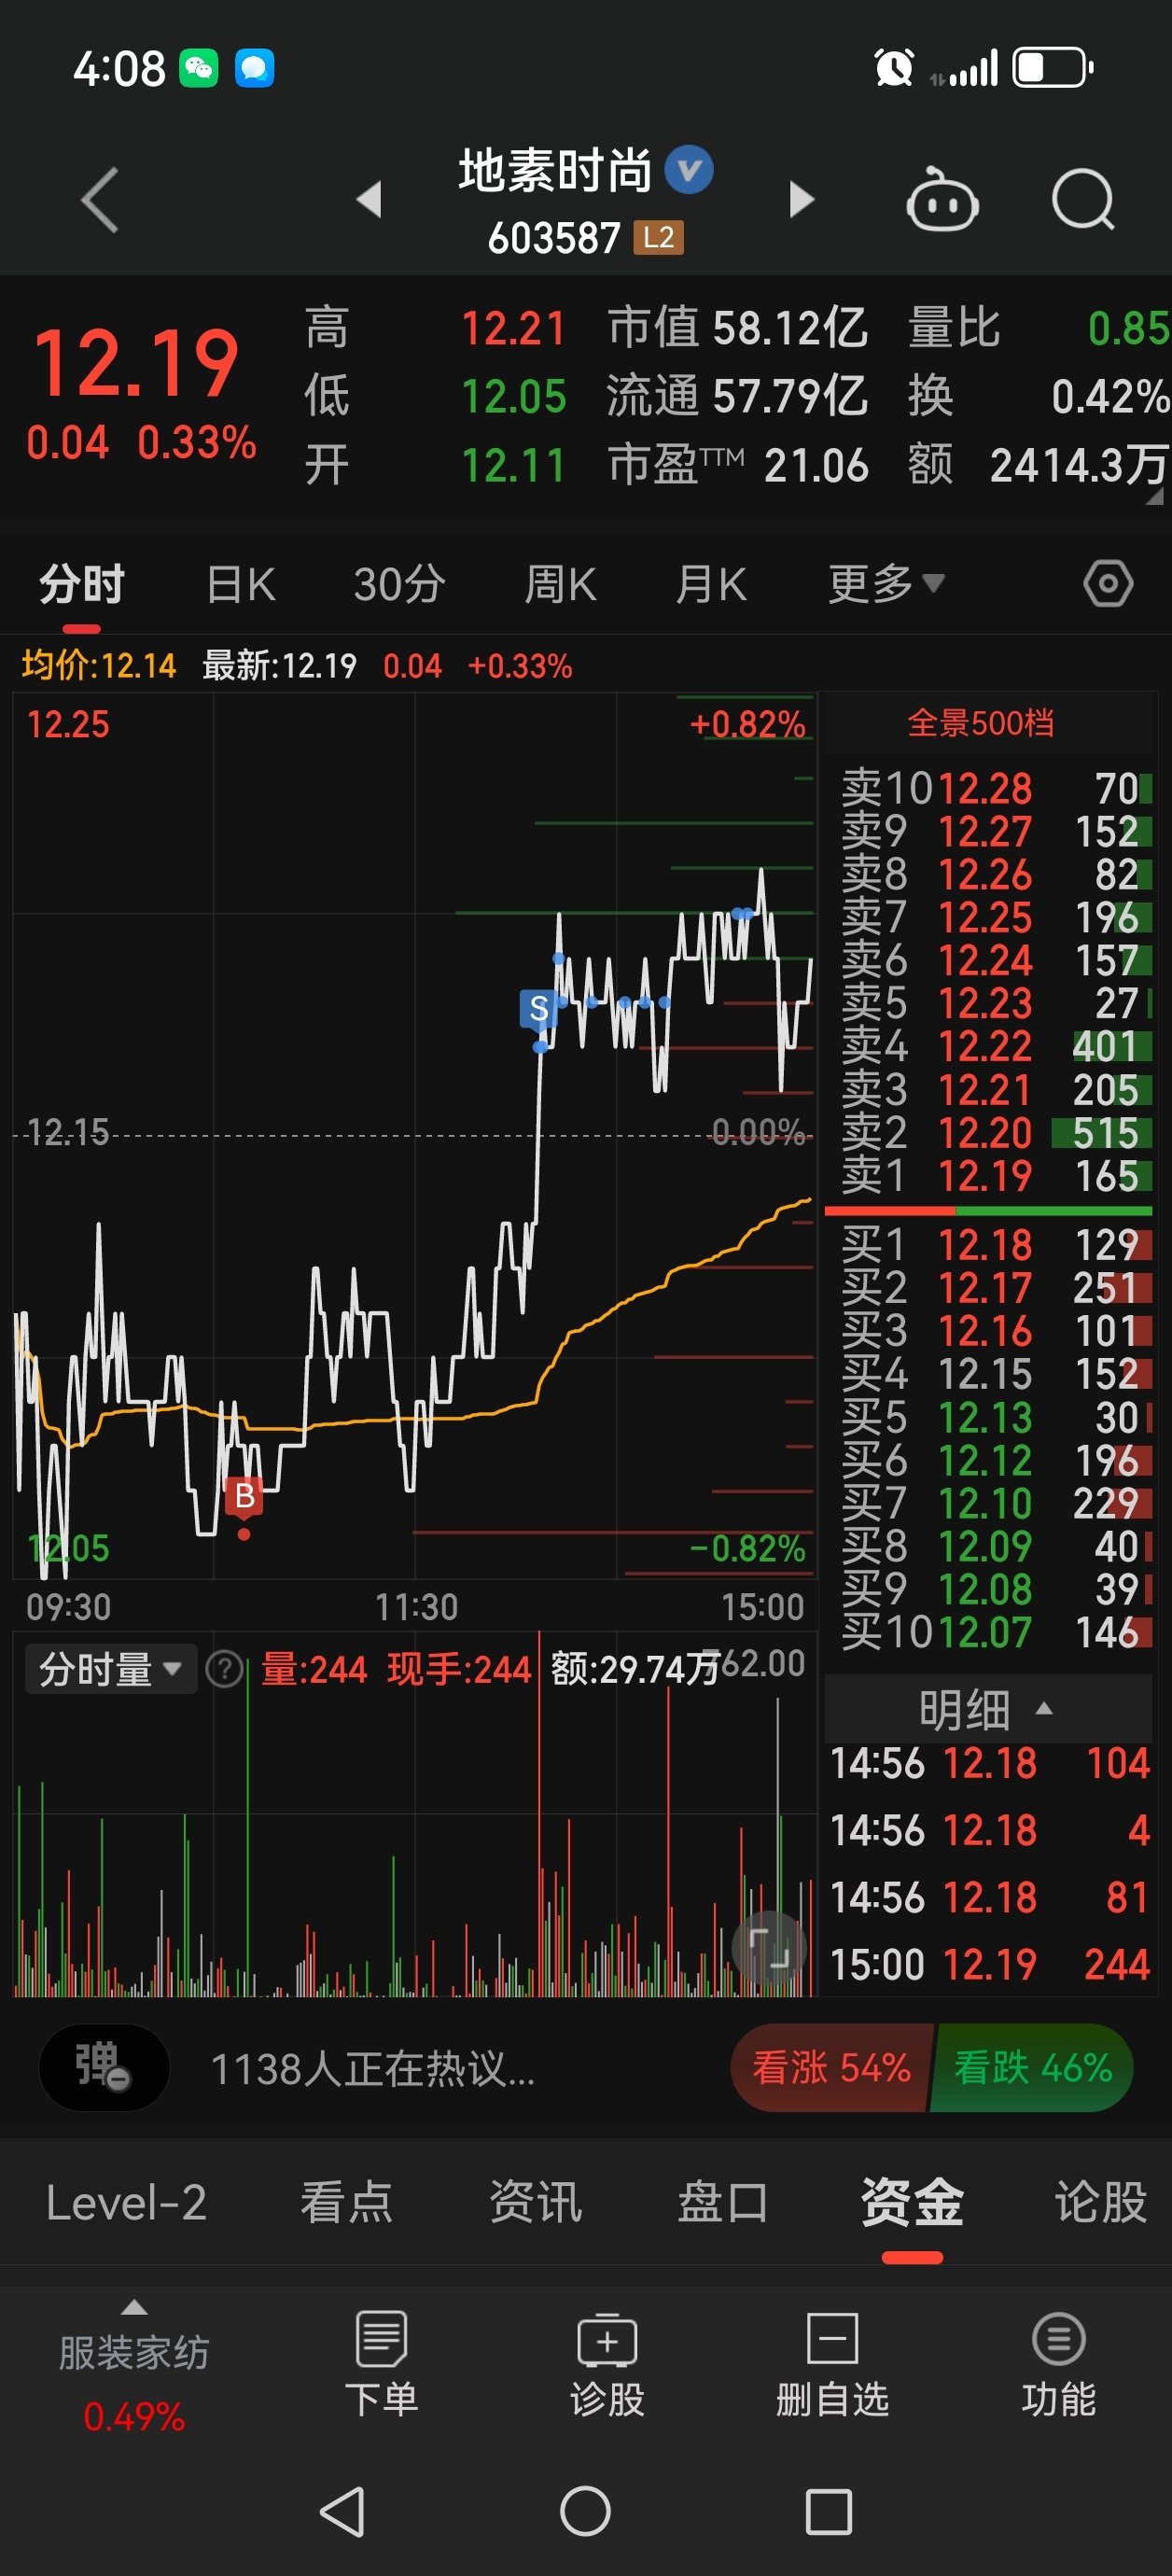The image size is (1172, 2576).
Task: Select the 分时 chart tab
Action: click(x=82, y=584)
